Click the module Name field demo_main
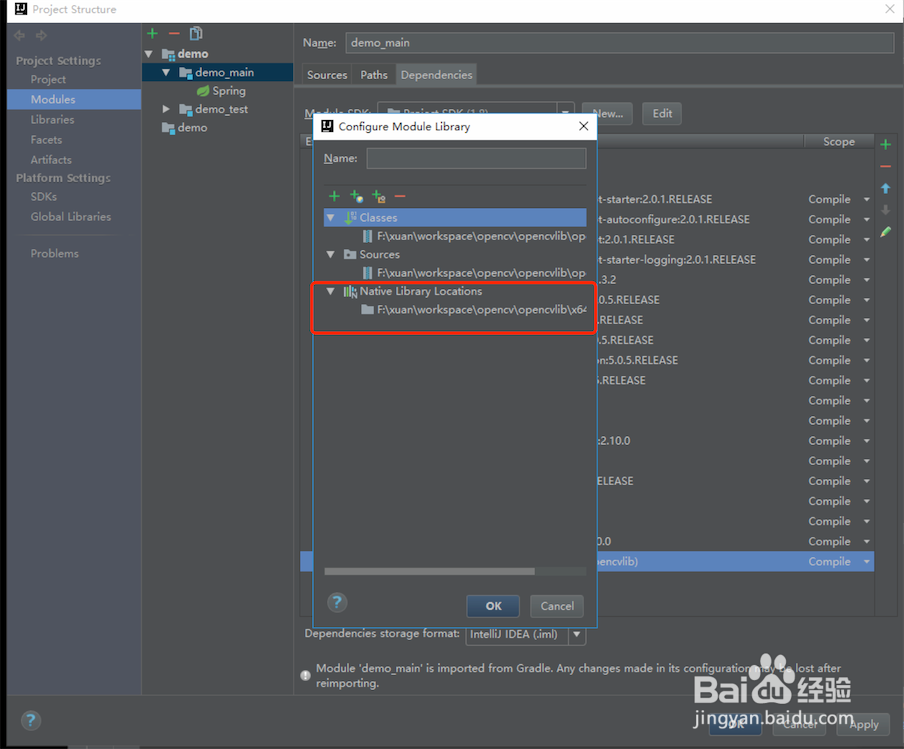The height and width of the screenshot is (749, 904). pyautogui.click(x=620, y=43)
